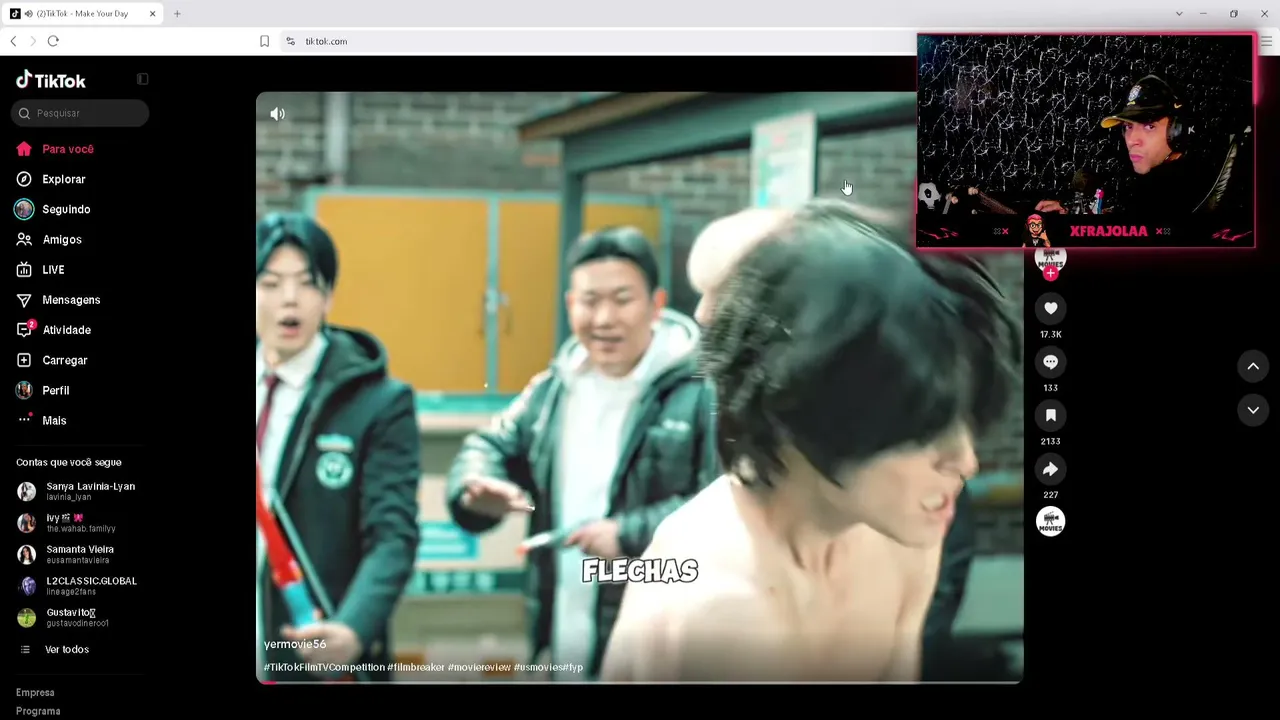Open the #TikTokFilmTVCompetition hashtag
The width and height of the screenshot is (1280, 720).
[x=324, y=667]
